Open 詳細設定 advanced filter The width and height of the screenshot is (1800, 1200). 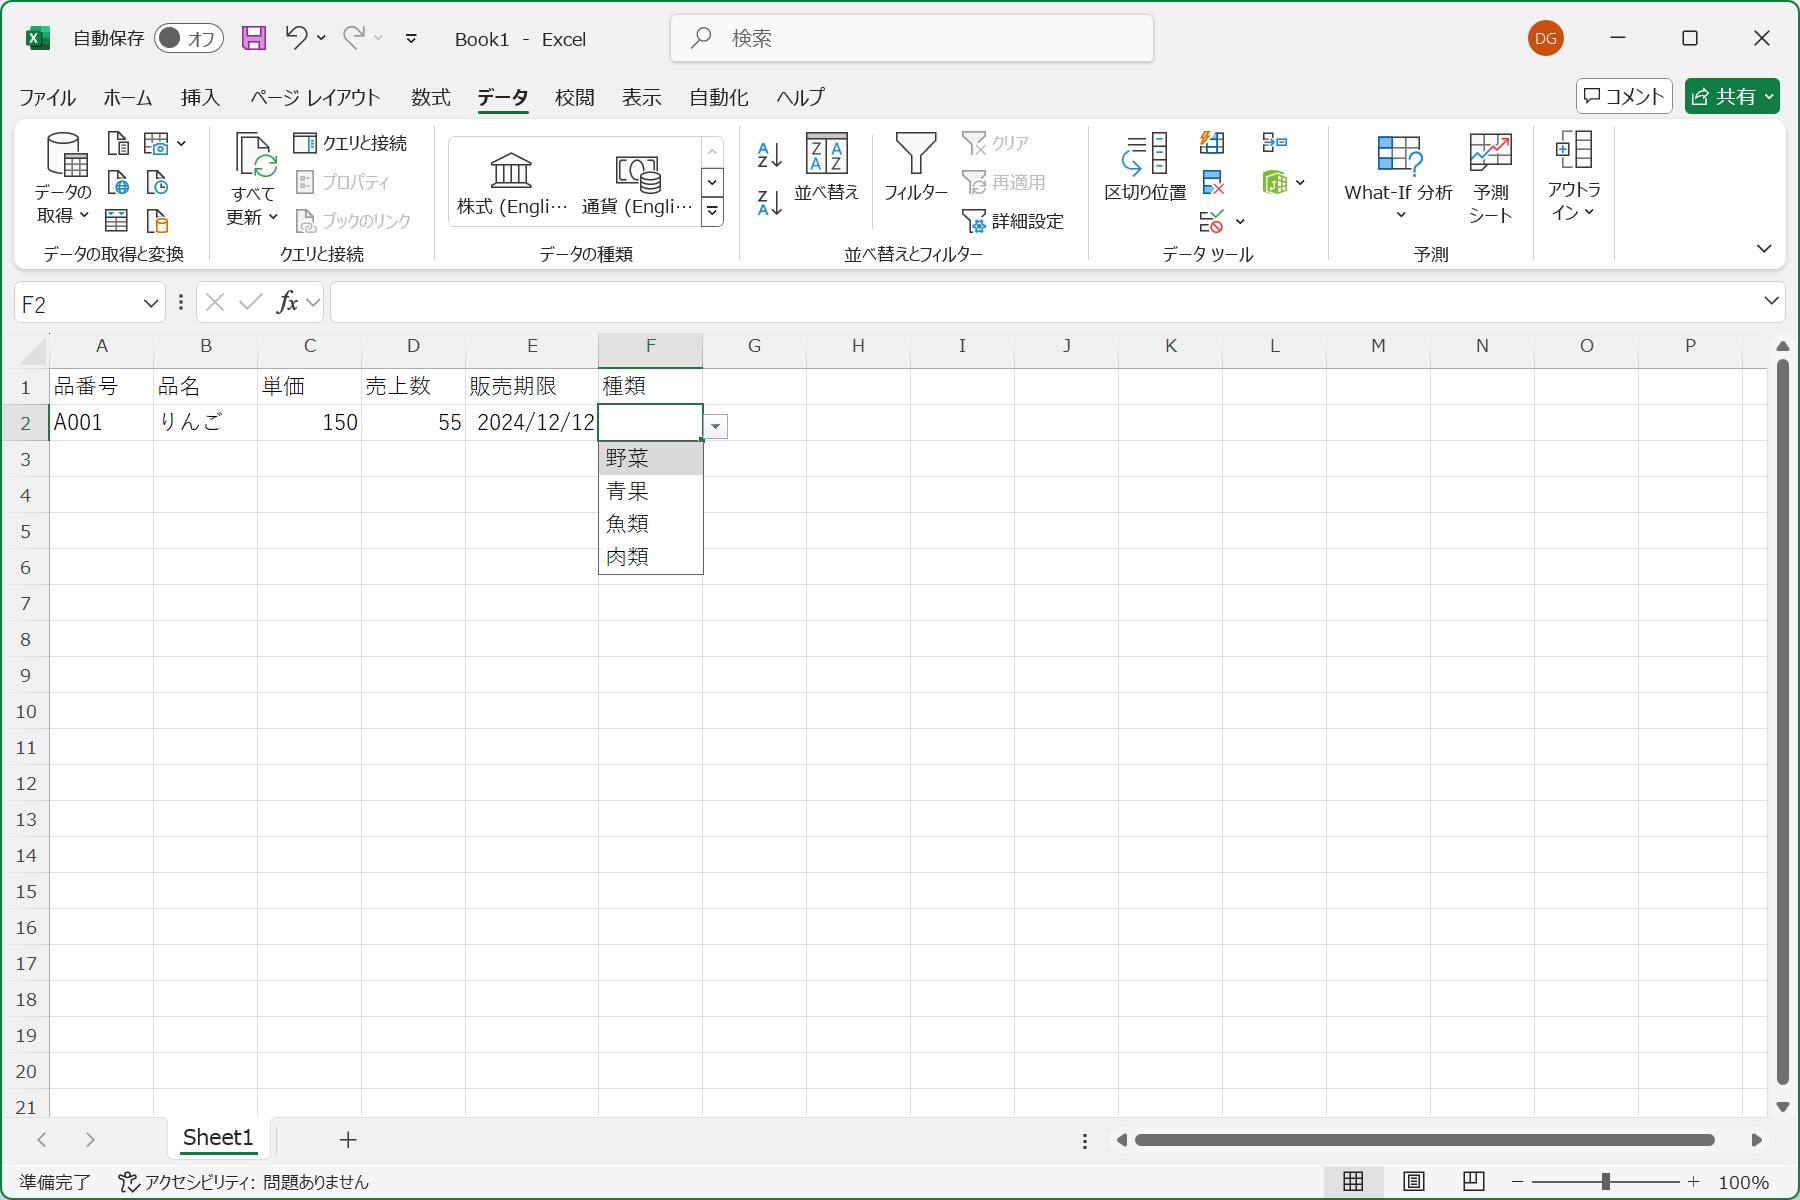pos(1013,221)
